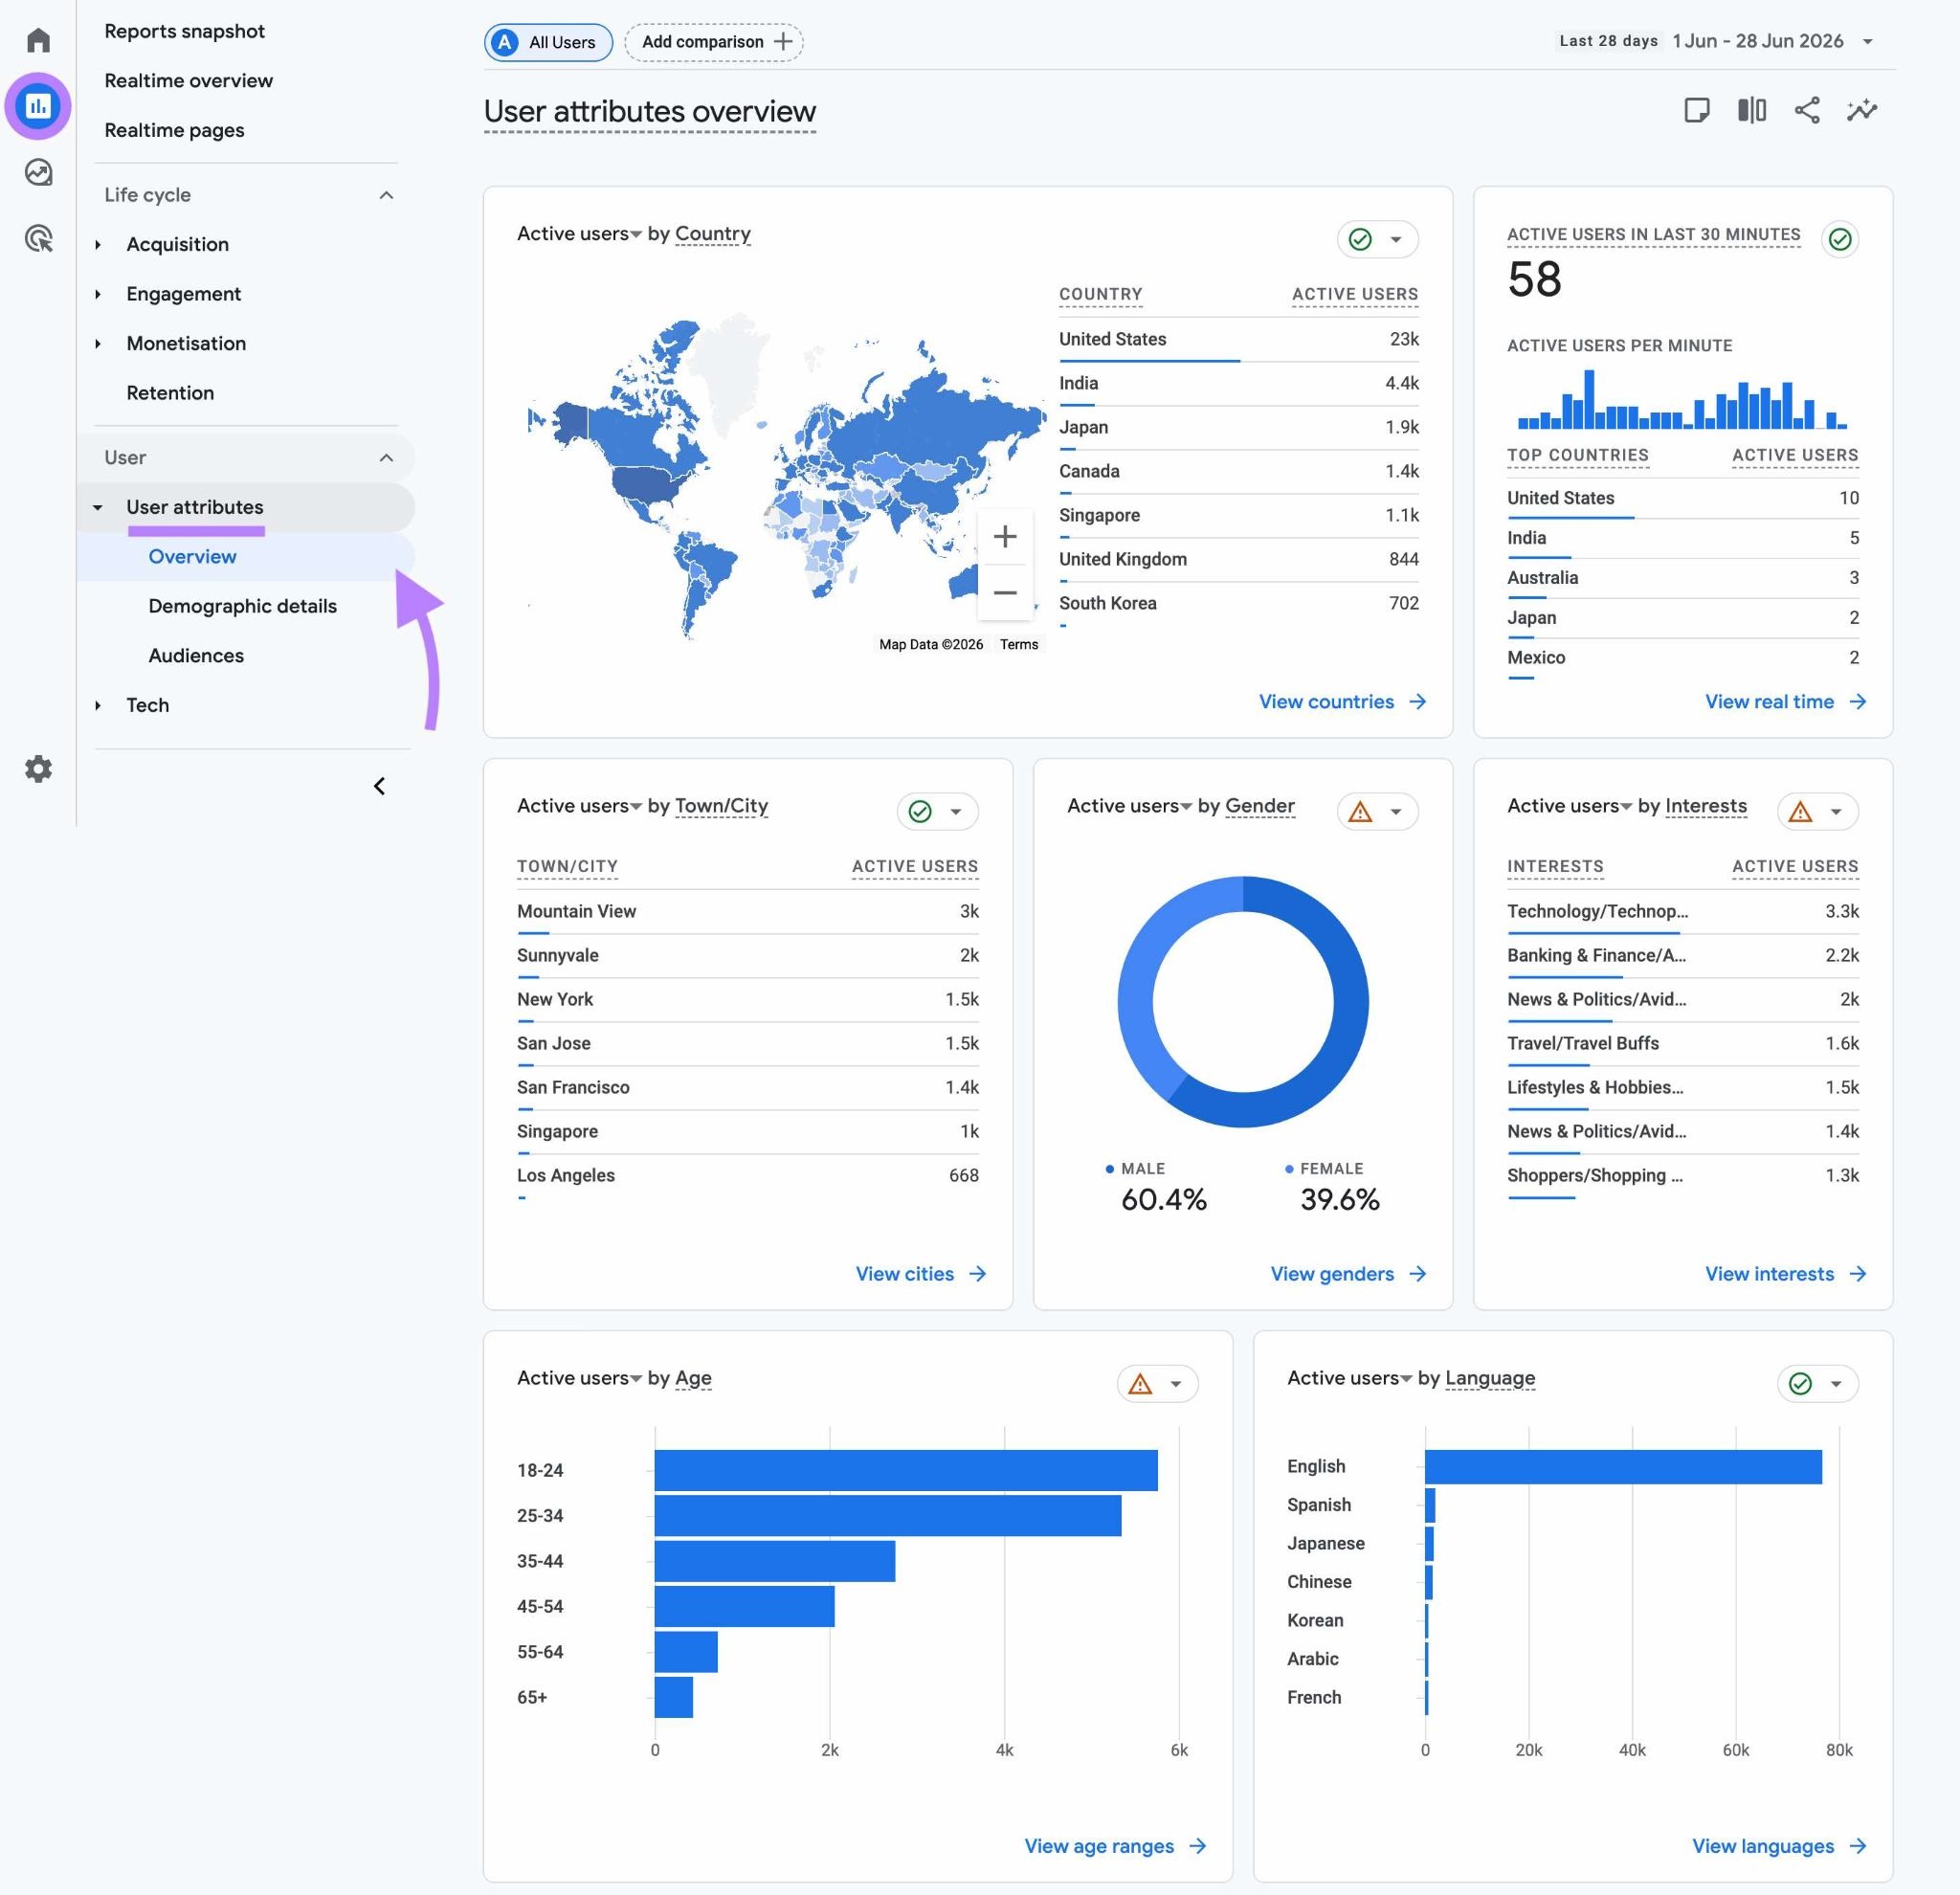Change the Active users metric on Language card
This screenshot has width=1960, height=1895.
click(x=1350, y=1378)
